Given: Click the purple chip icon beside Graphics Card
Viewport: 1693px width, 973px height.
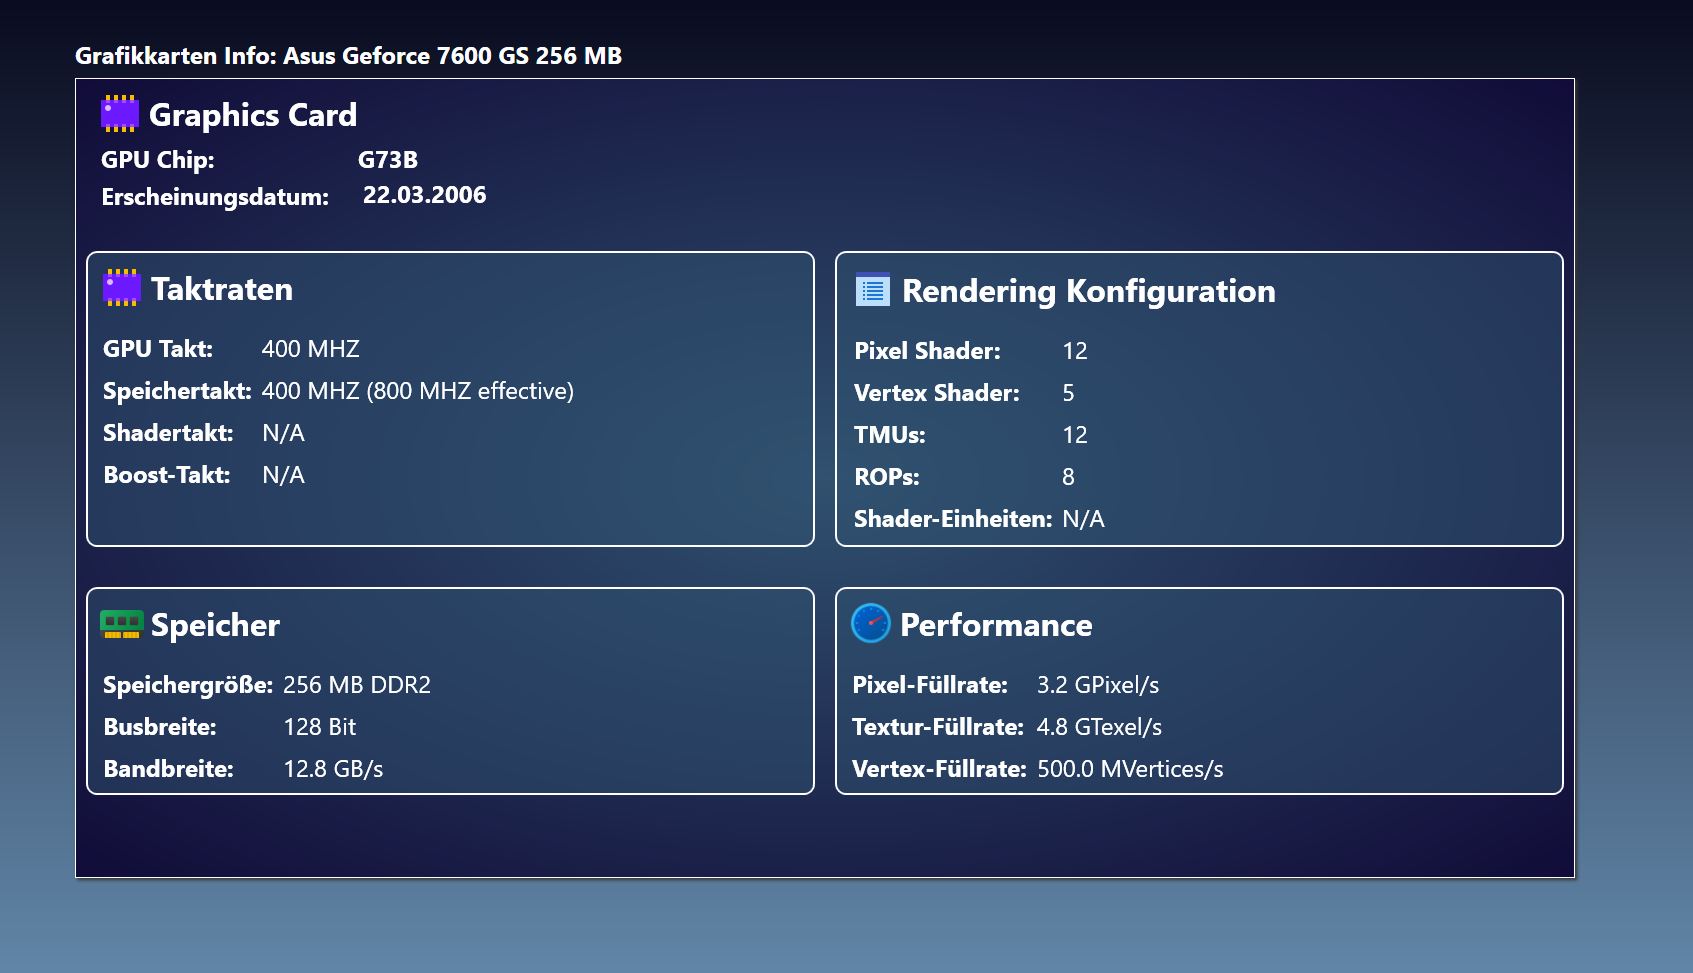Looking at the screenshot, I should [120, 114].
